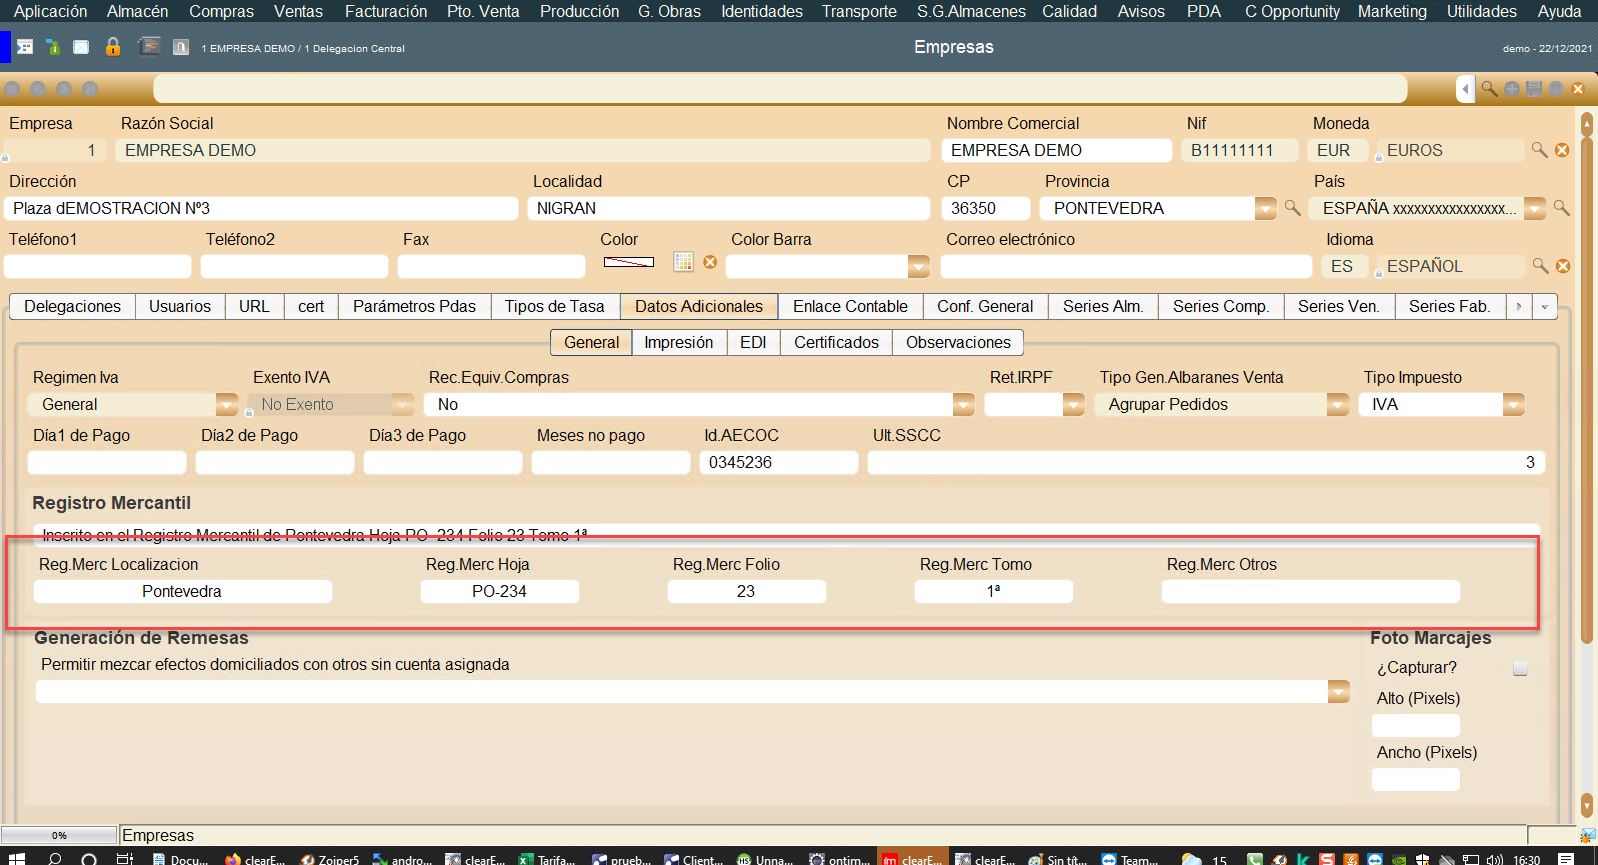Select the Impresión sub-tab

pyautogui.click(x=678, y=342)
